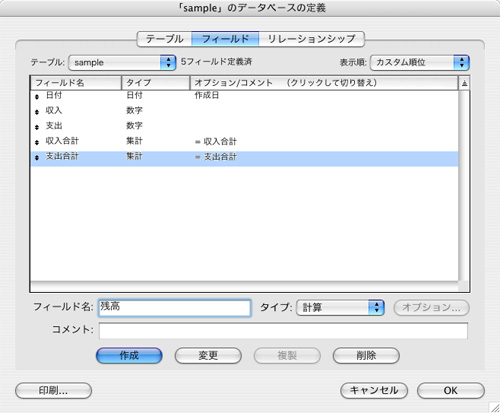Click the キャンセル button
The image size is (500, 413).
tap(374, 390)
